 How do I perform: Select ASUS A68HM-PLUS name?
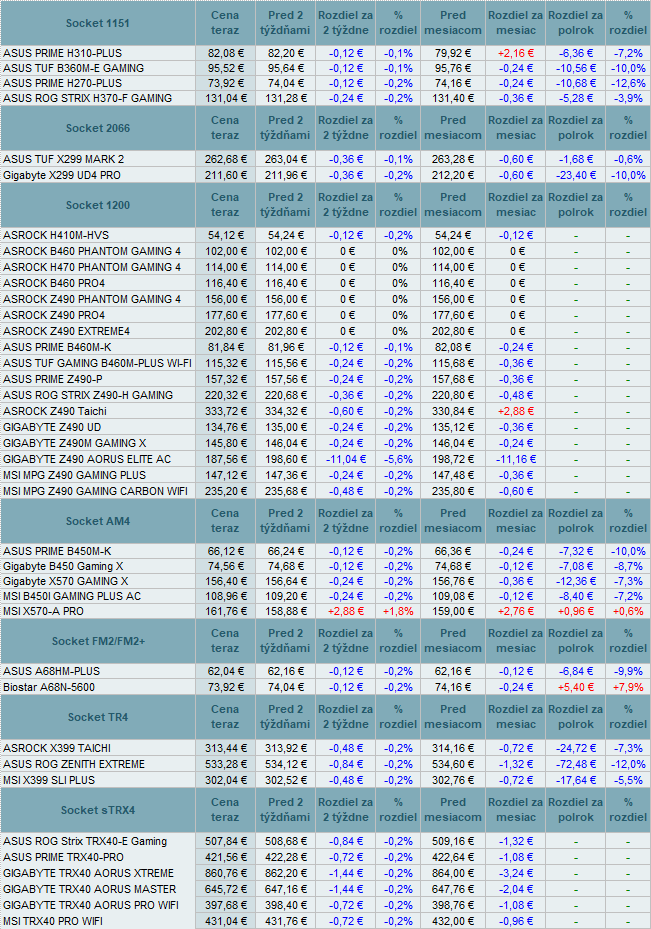click(52, 671)
